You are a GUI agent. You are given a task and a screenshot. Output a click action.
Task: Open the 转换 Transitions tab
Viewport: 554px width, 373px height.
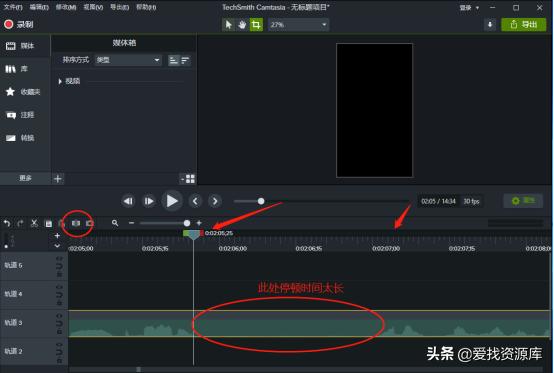[25, 138]
